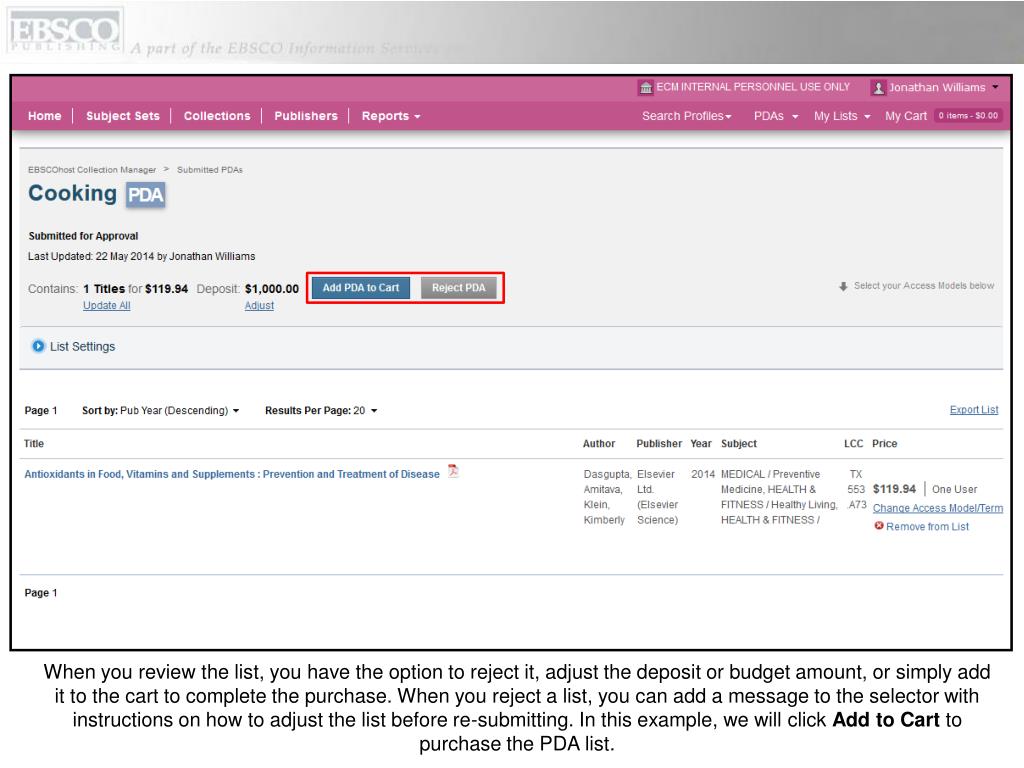Screen dimensions: 1024x768
Task: Click the blue List Settings arrow icon
Action: [x=38, y=346]
